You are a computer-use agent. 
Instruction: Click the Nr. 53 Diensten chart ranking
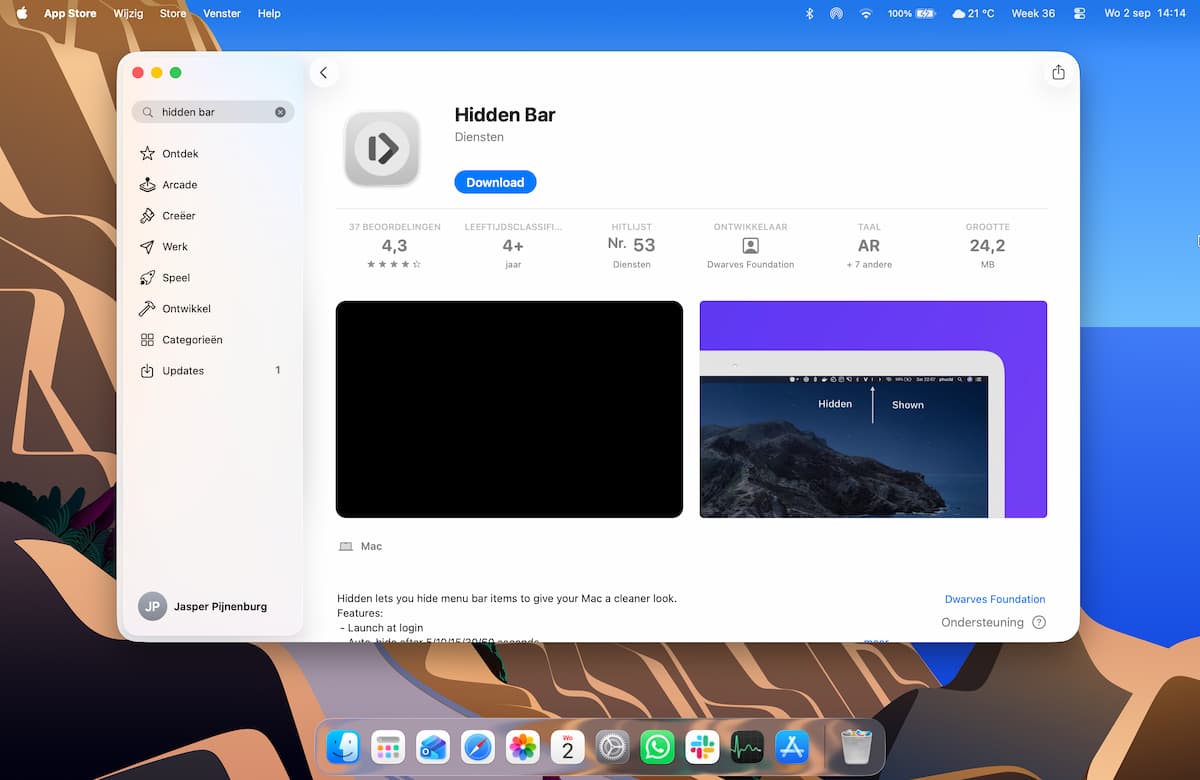click(631, 246)
